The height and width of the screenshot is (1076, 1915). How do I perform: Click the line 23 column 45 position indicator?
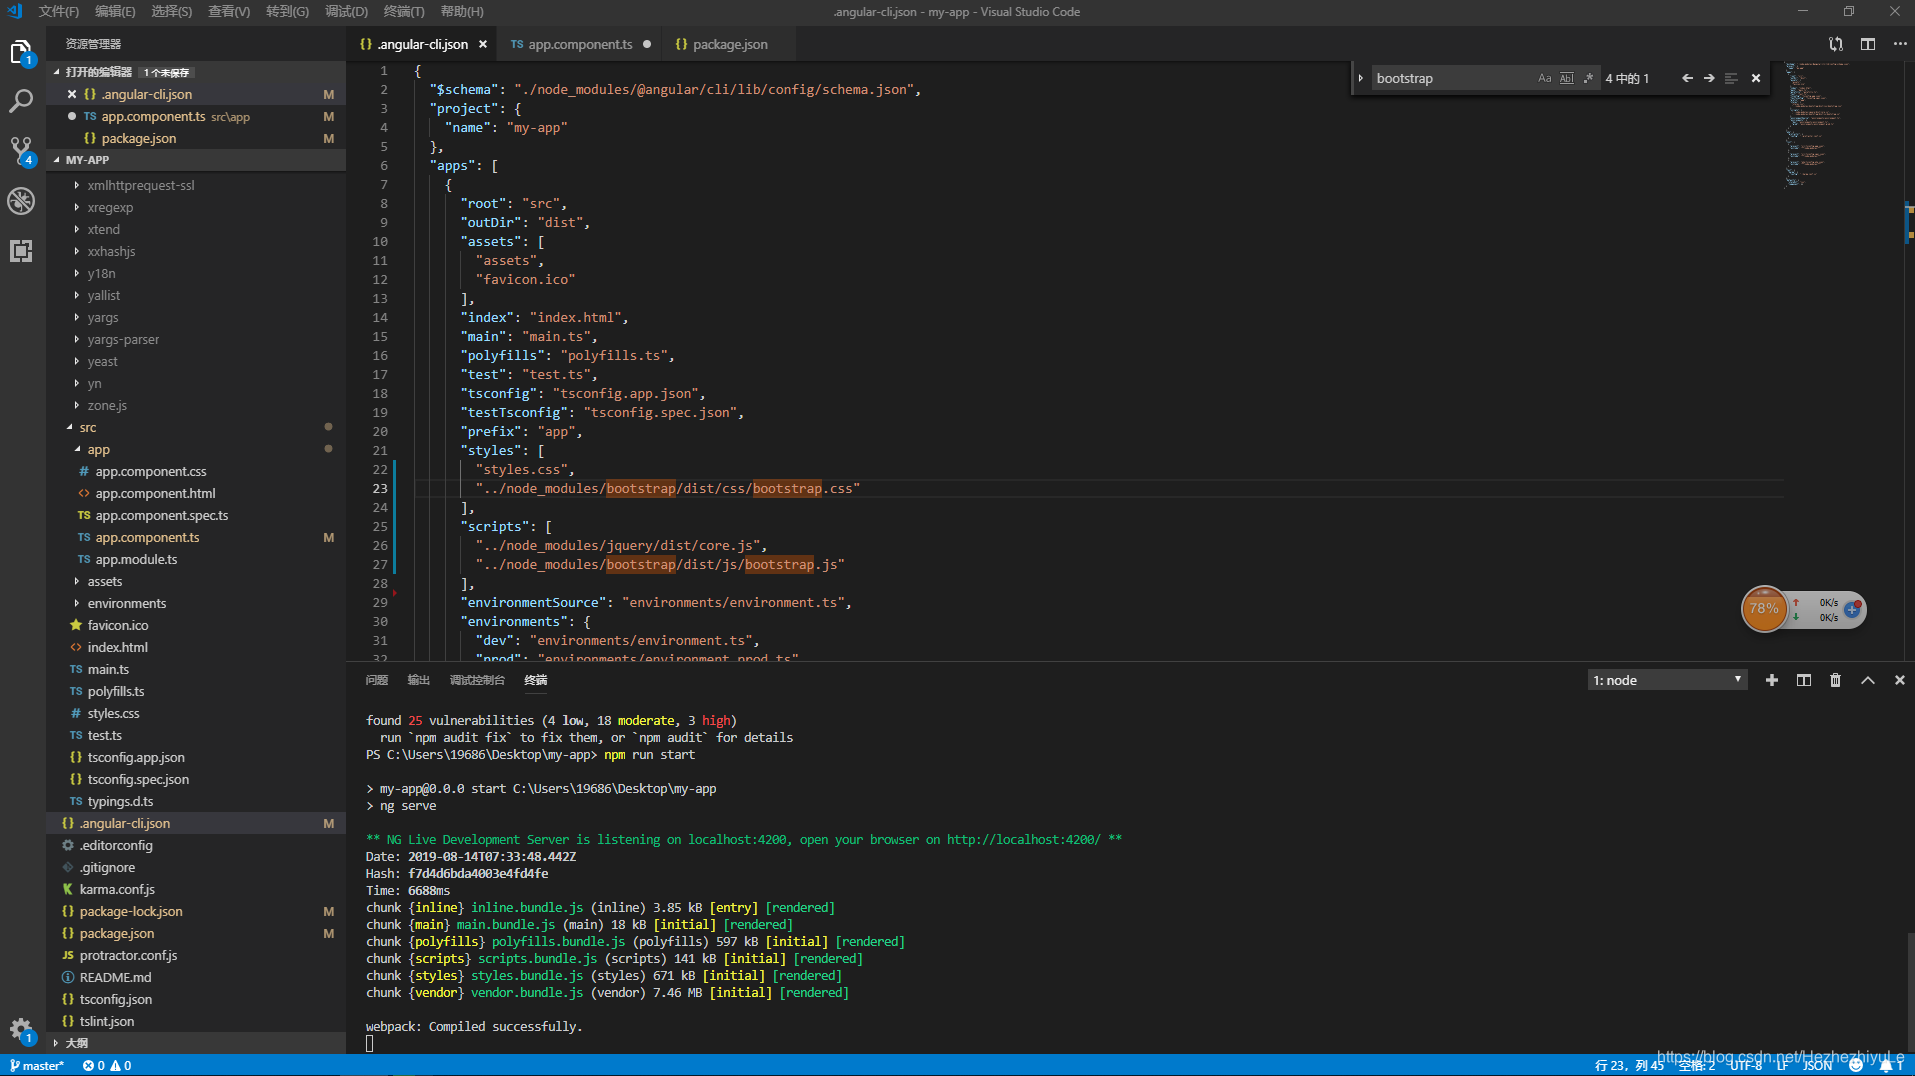click(x=1629, y=1066)
